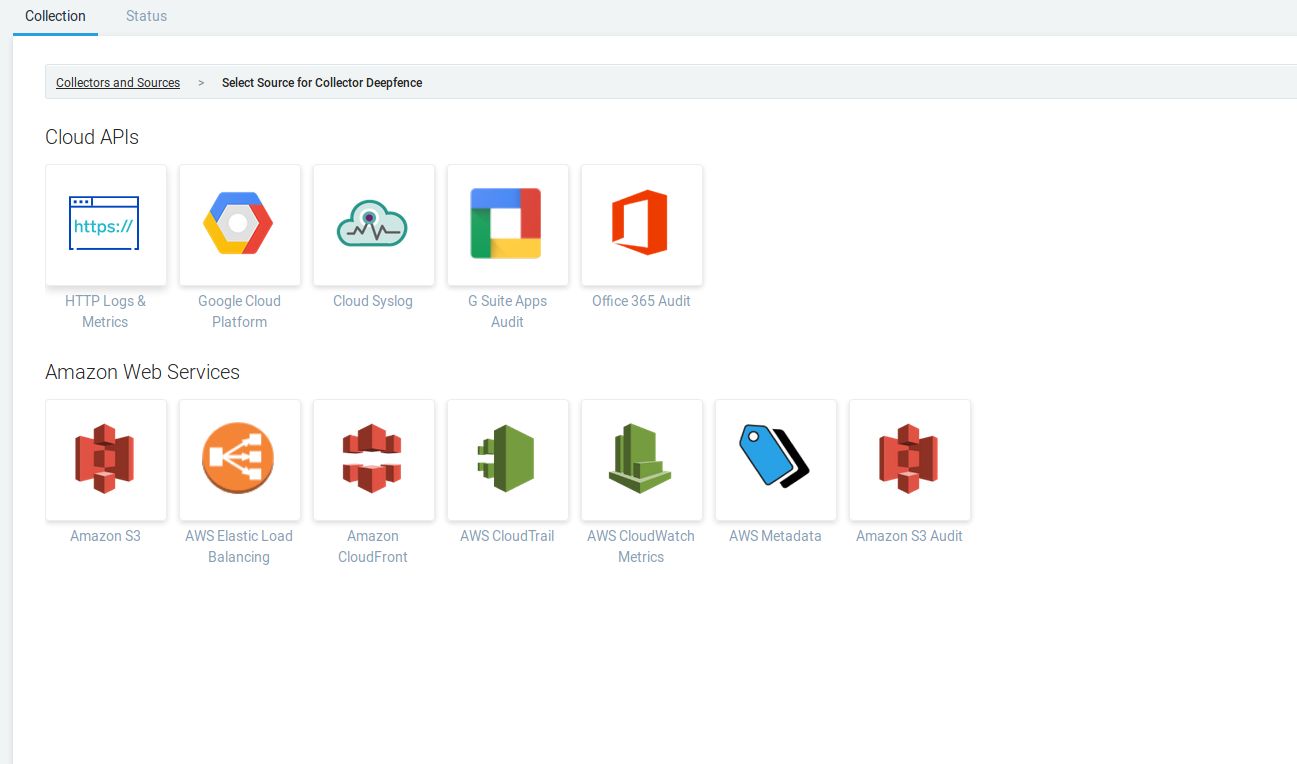The height and width of the screenshot is (764, 1297).
Task: Choose the Amazon CloudFront source icon
Action: (x=374, y=460)
